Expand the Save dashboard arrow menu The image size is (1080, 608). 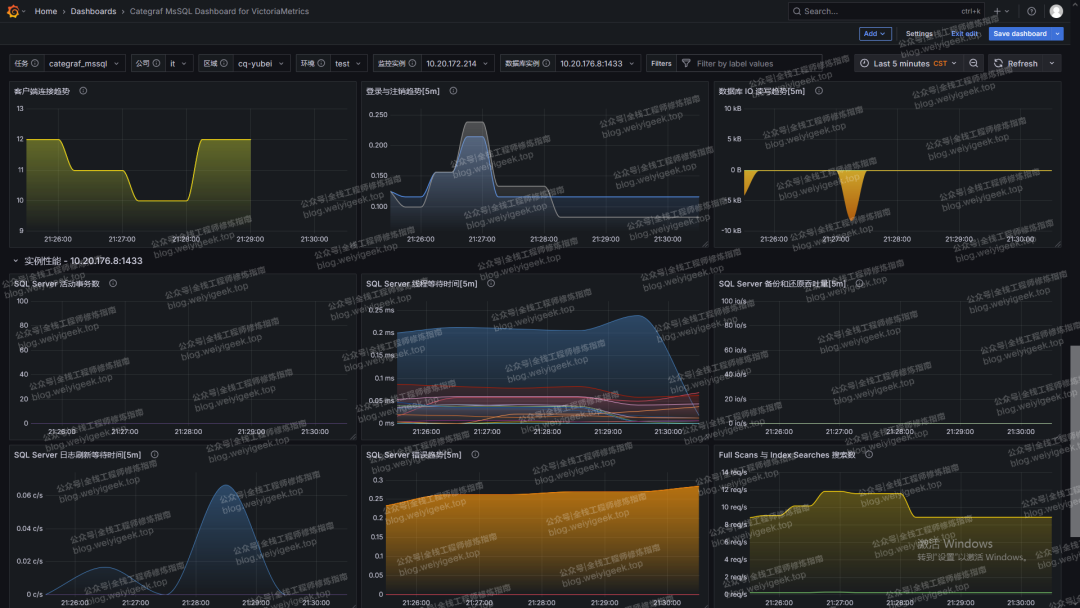tap(1058, 34)
